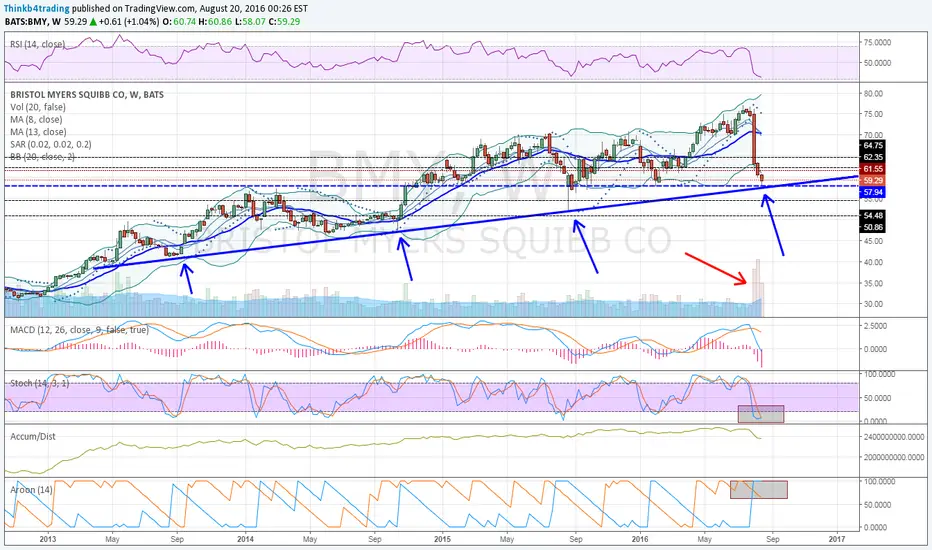Click the 2015 time axis label
The image size is (932, 550).
coord(442,539)
